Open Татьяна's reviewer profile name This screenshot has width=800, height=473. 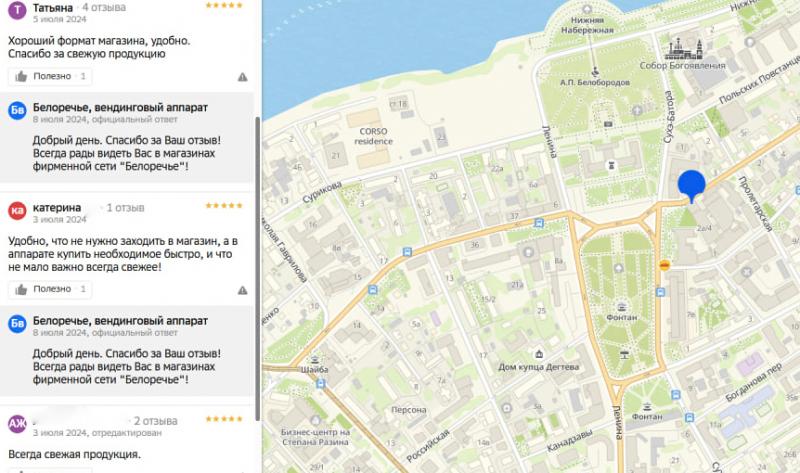[53, 7]
